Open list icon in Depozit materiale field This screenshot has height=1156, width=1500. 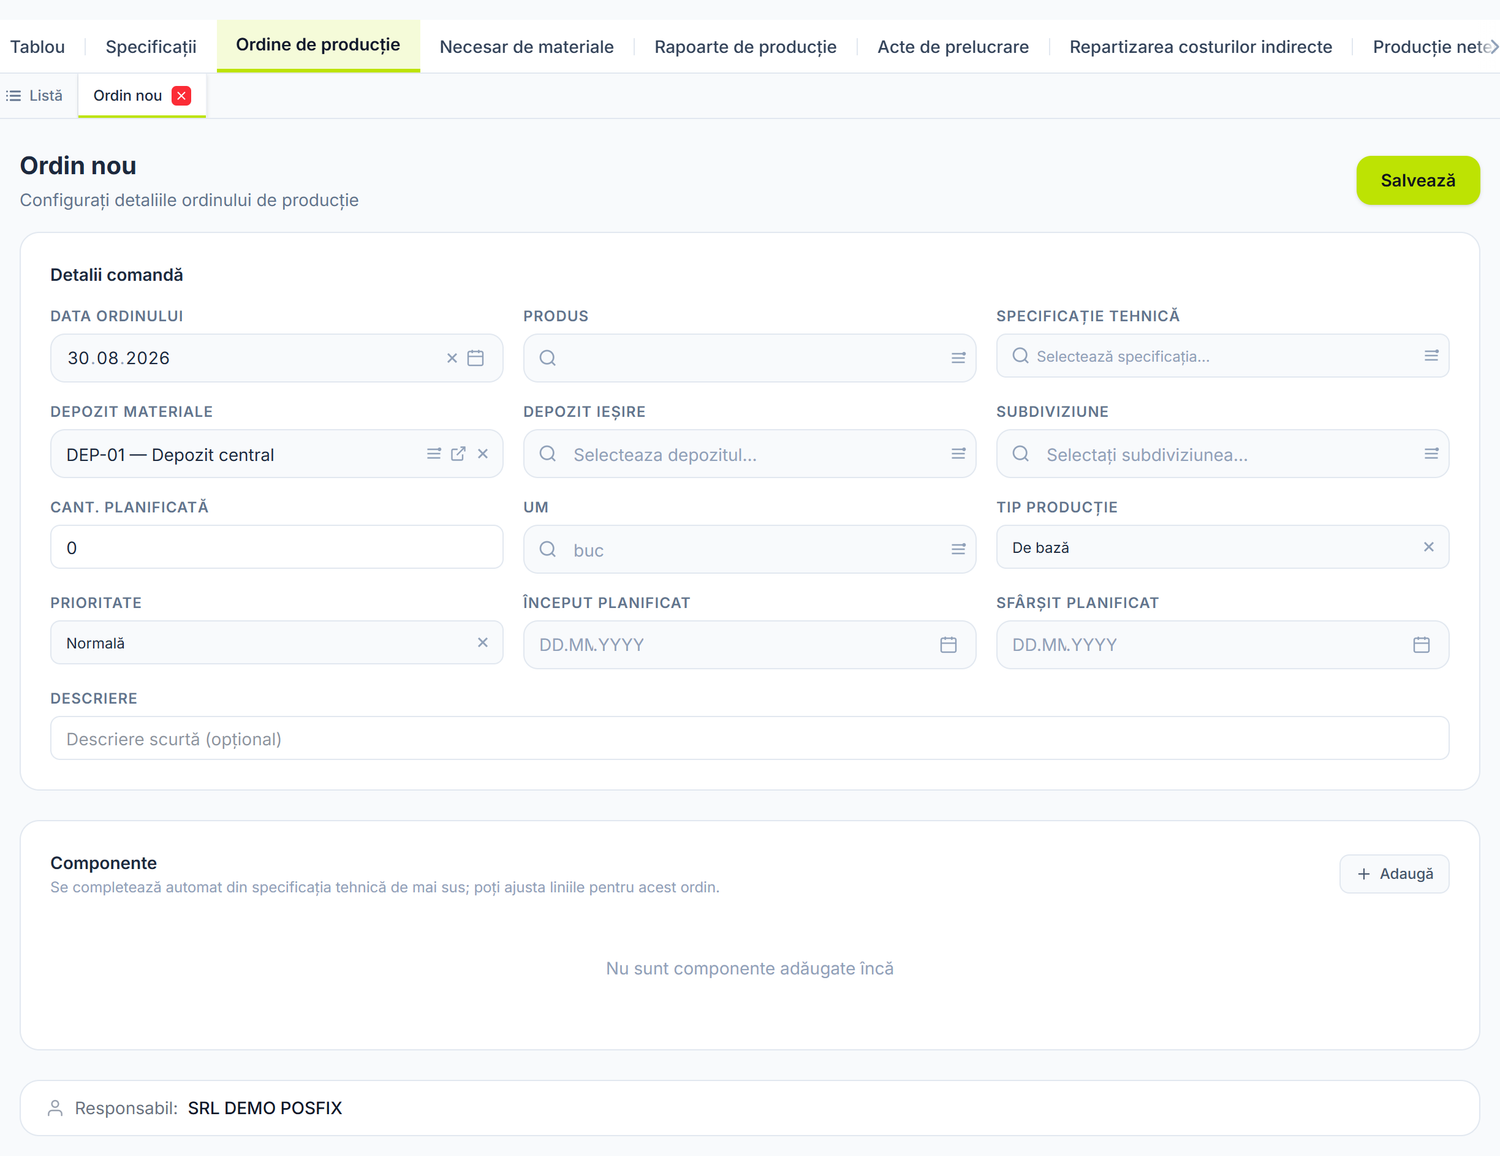point(434,454)
